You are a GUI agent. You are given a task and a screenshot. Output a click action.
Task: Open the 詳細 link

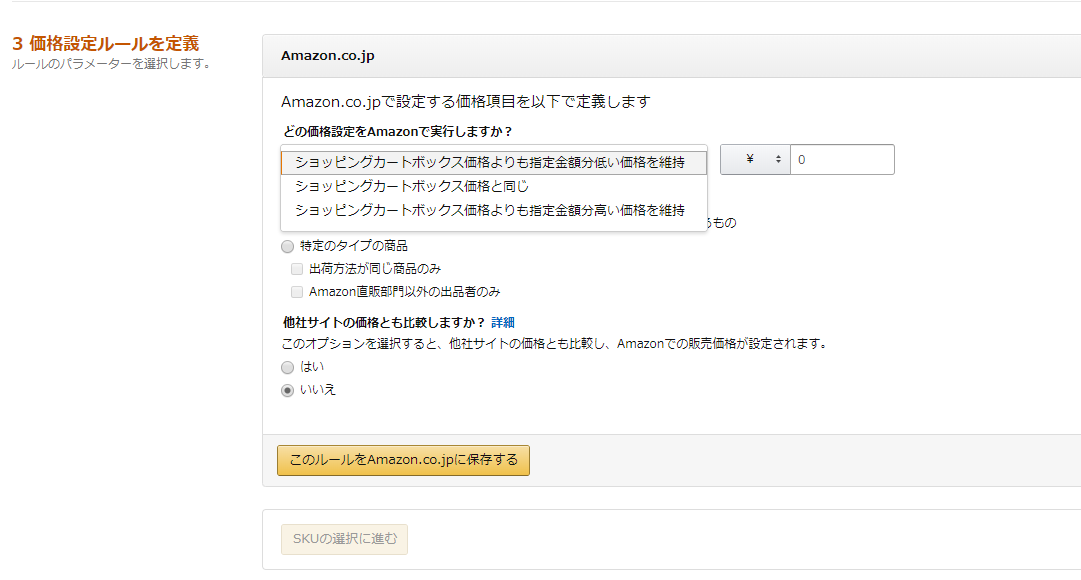503,322
